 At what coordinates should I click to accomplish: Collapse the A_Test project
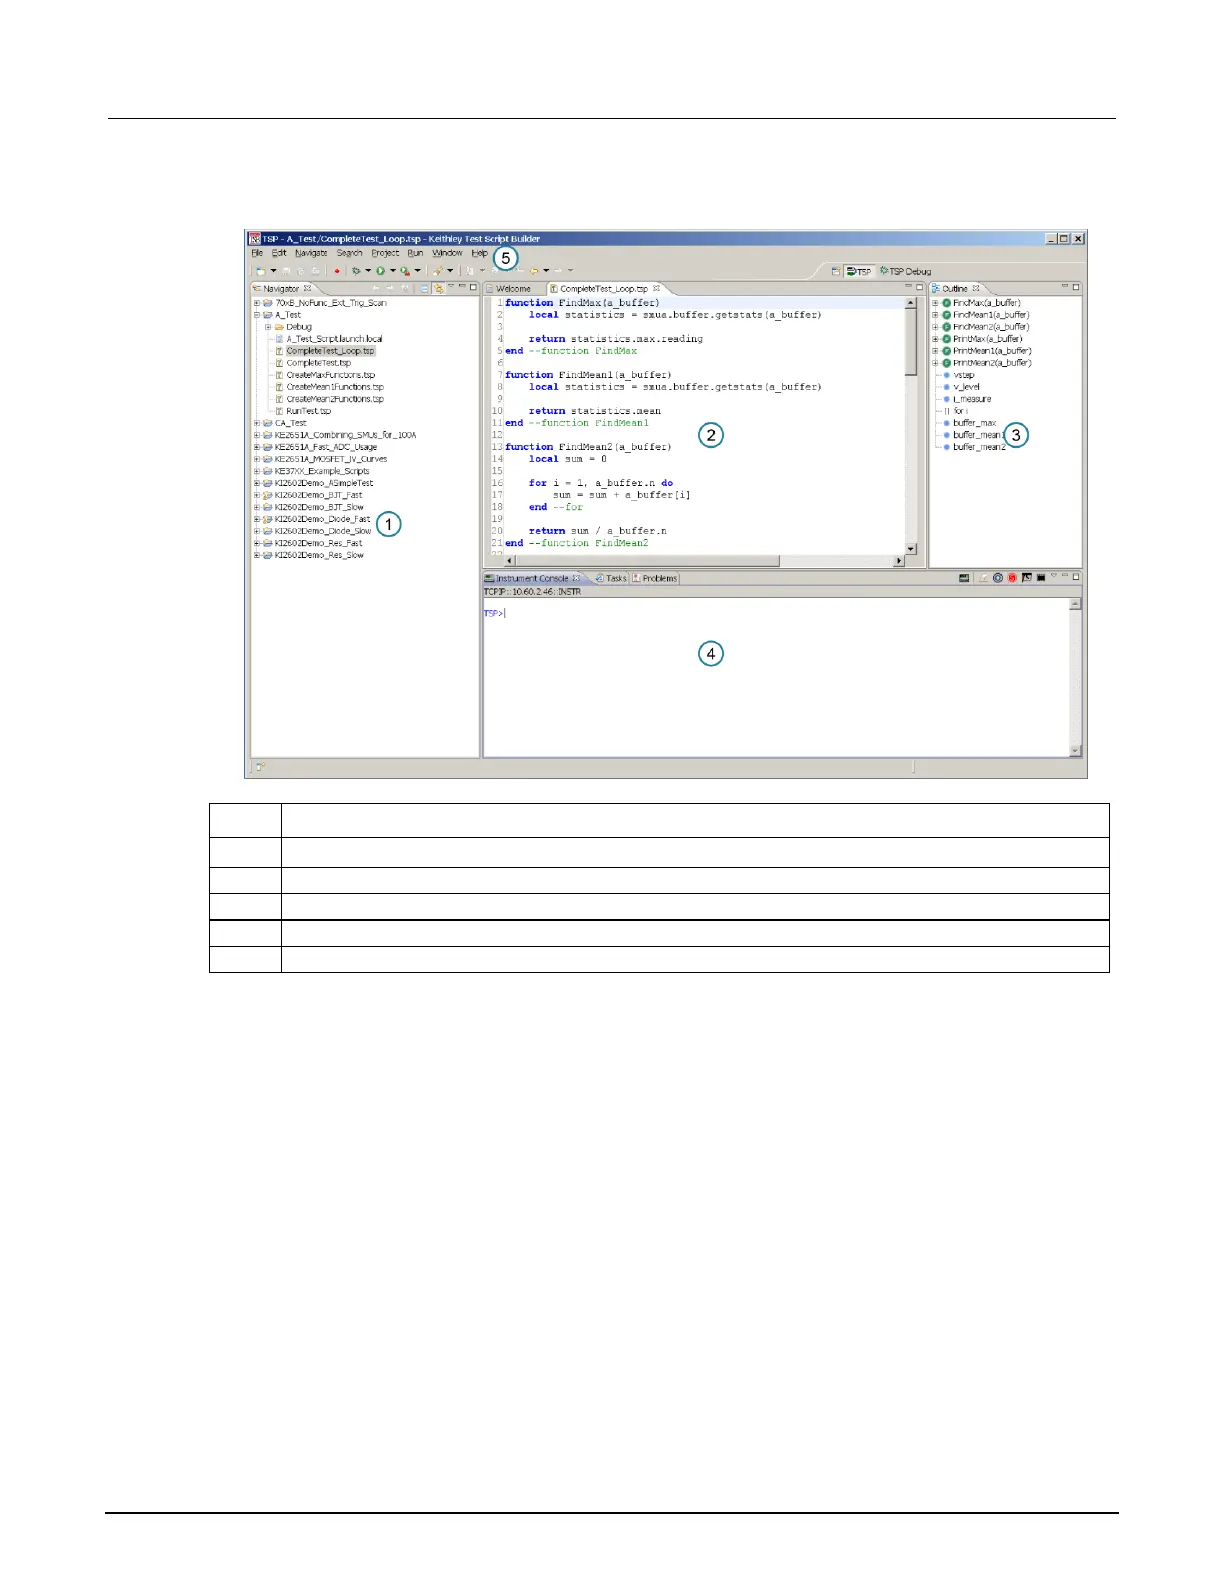click(x=257, y=315)
